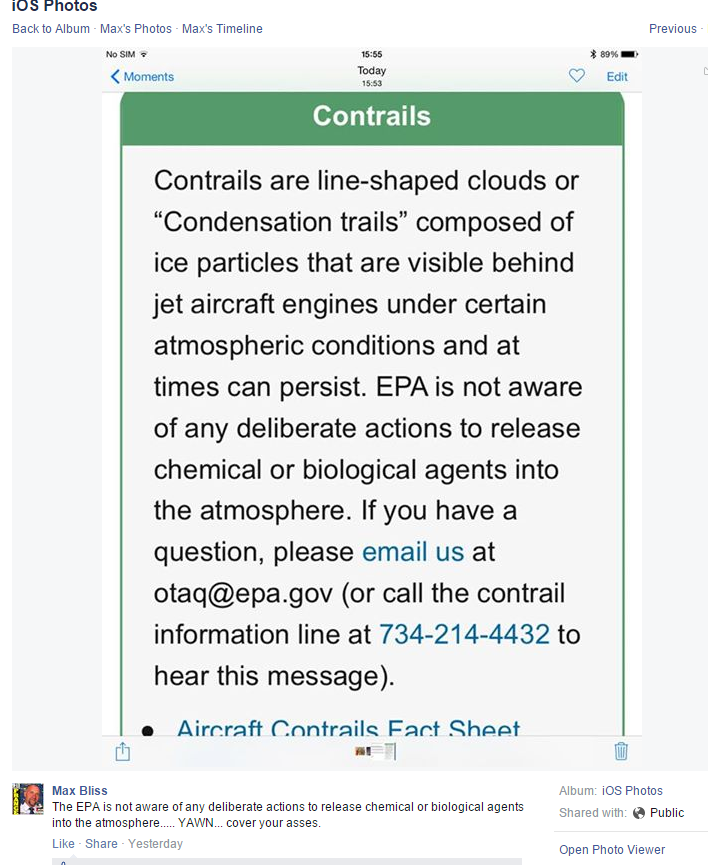The height and width of the screenshot is (865, 708).
Task: Click the battery status icon
Action: pos(629,54)
